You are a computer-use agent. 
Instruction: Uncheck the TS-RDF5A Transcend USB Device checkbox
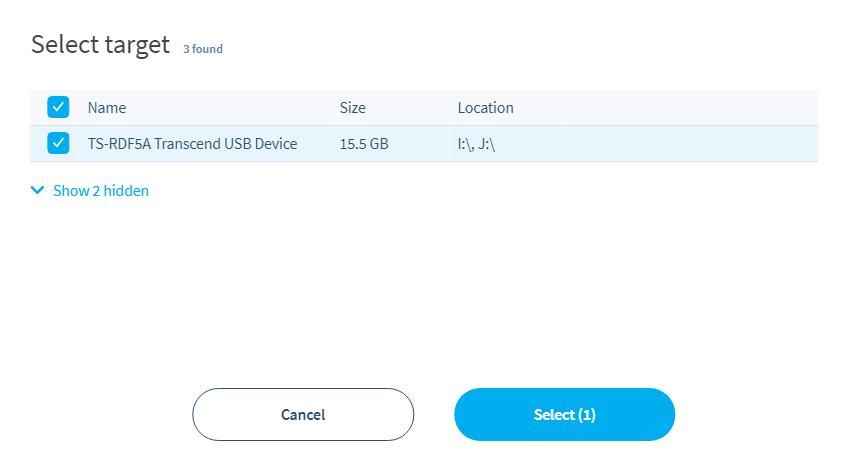58,143
